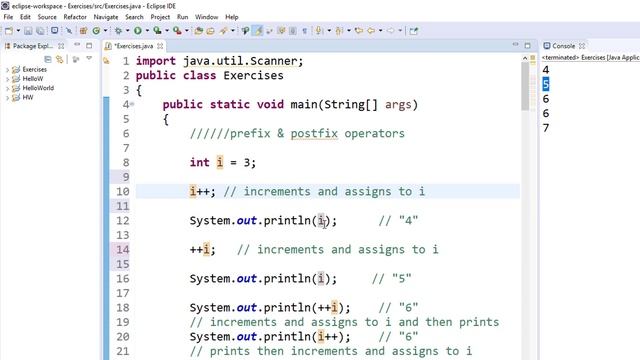Jump to previous annotation arrow icon
The height and width of the screenshot is (360, 640).
coord(339,31)
